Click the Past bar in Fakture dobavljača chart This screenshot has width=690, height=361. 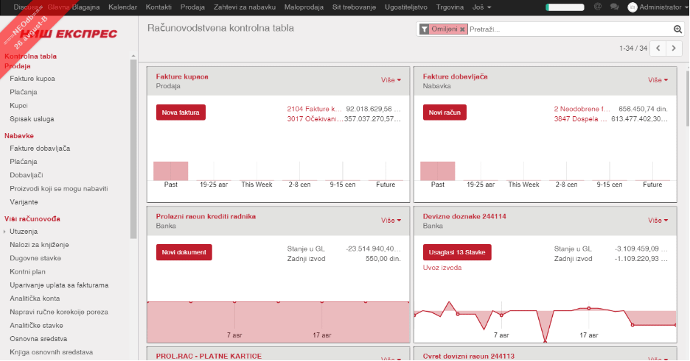click(437, 171)
